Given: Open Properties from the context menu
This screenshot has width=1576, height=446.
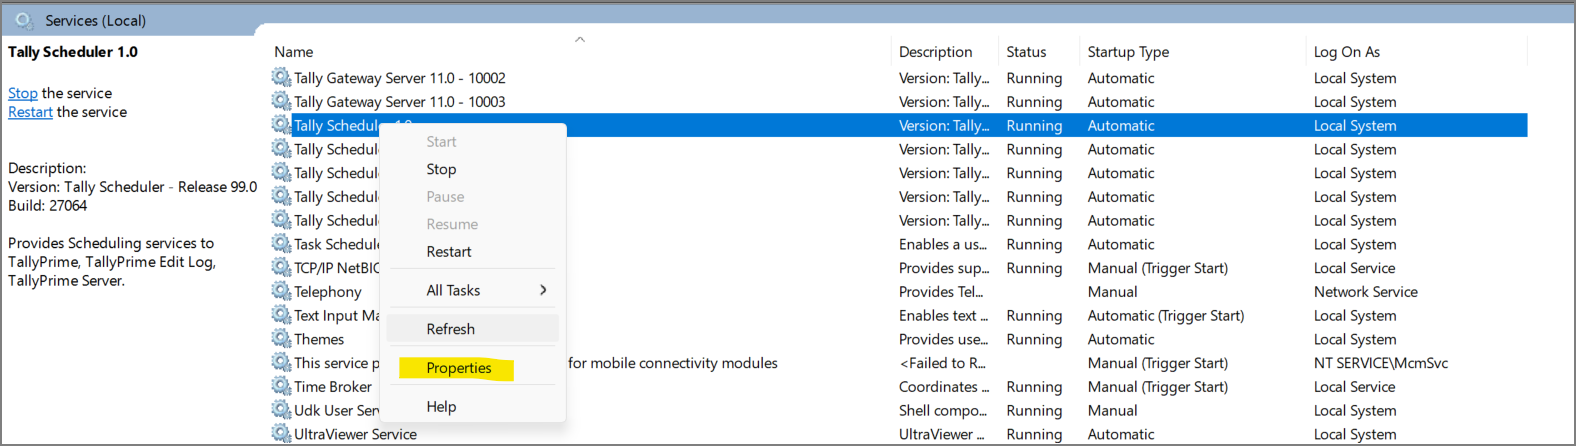Looking at the screenshot, I should pos(458,368).
